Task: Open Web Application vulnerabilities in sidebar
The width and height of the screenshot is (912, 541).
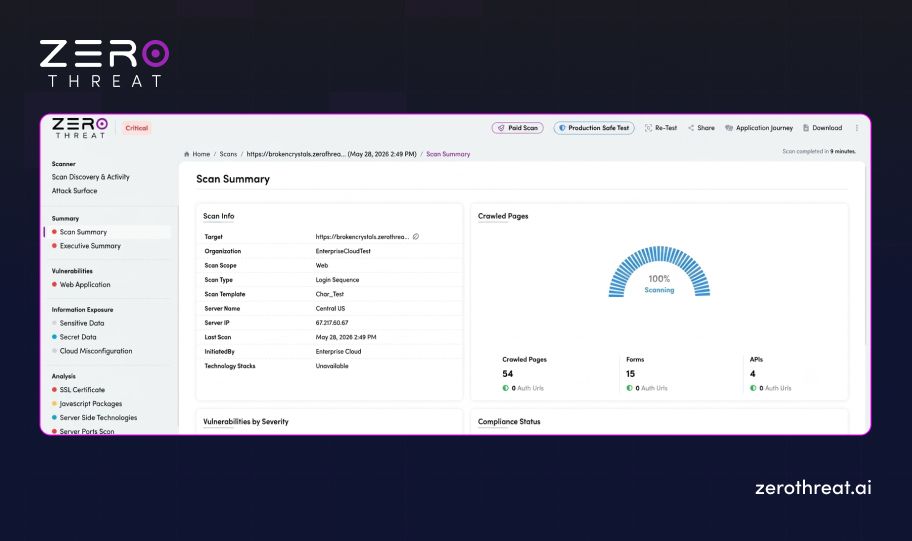Action: [85, 284]
